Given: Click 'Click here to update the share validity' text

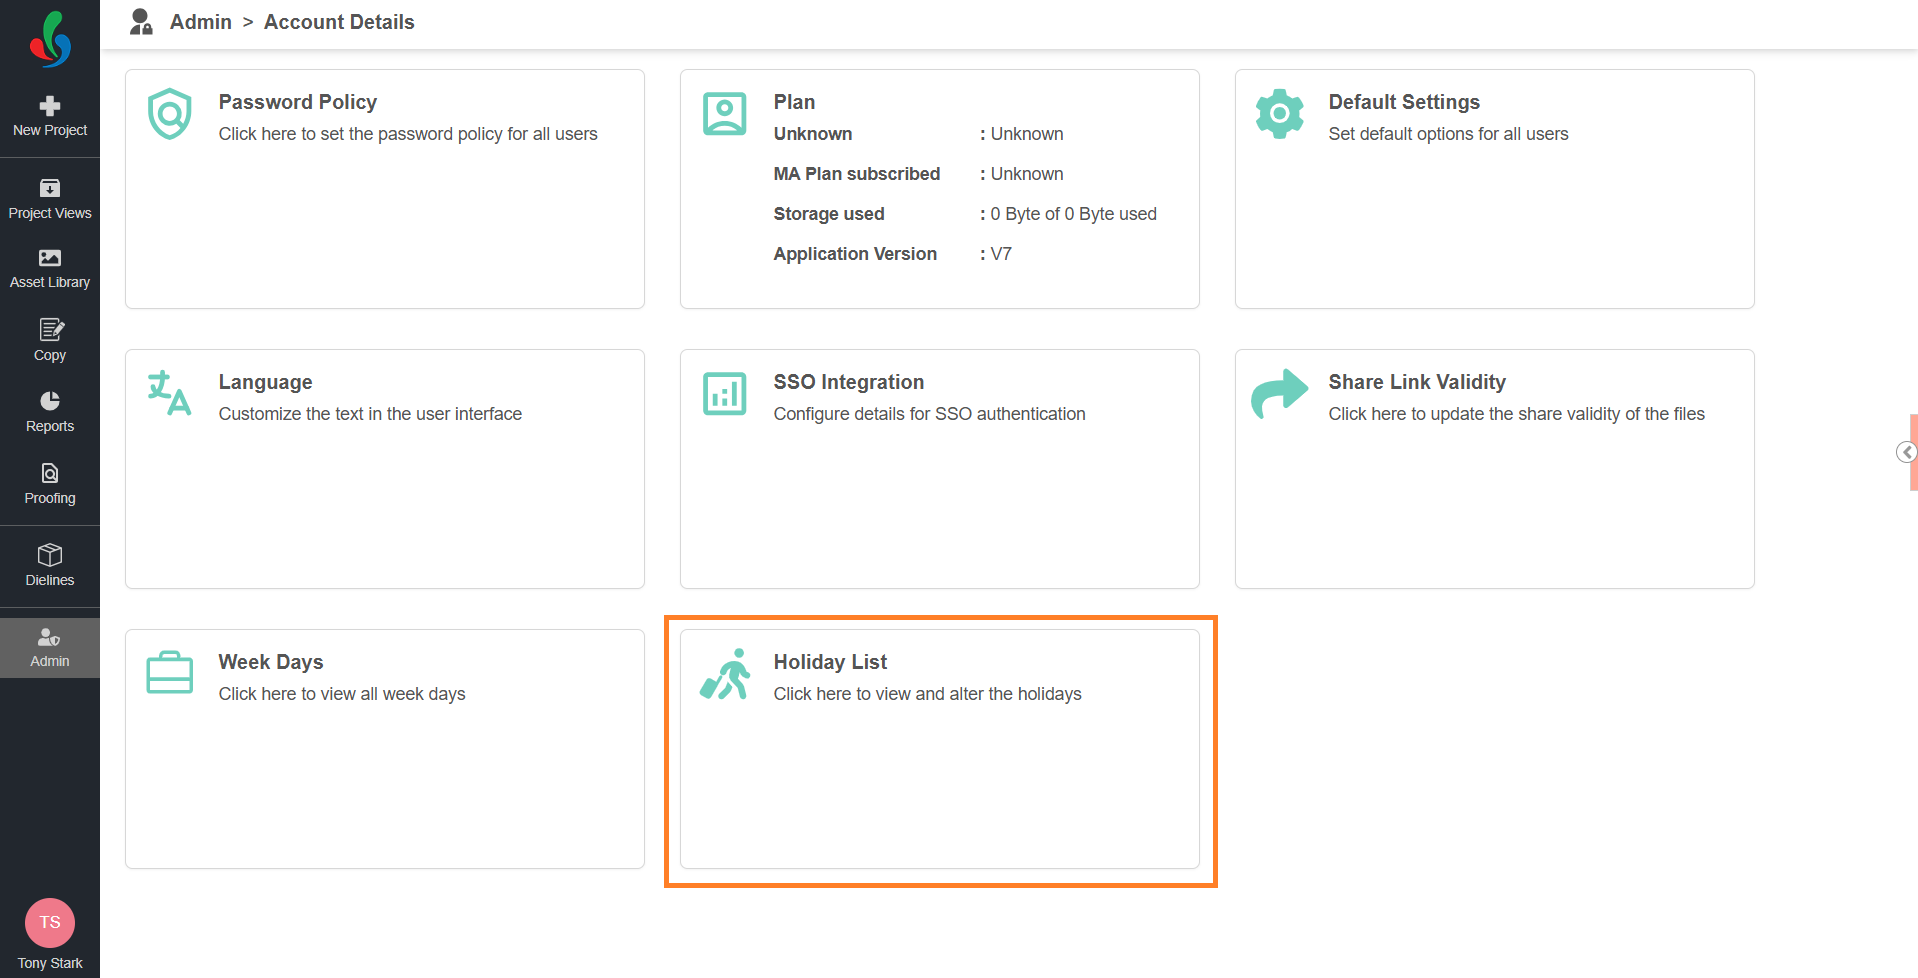Looking at the screenshot, I should coord(1517,414).
